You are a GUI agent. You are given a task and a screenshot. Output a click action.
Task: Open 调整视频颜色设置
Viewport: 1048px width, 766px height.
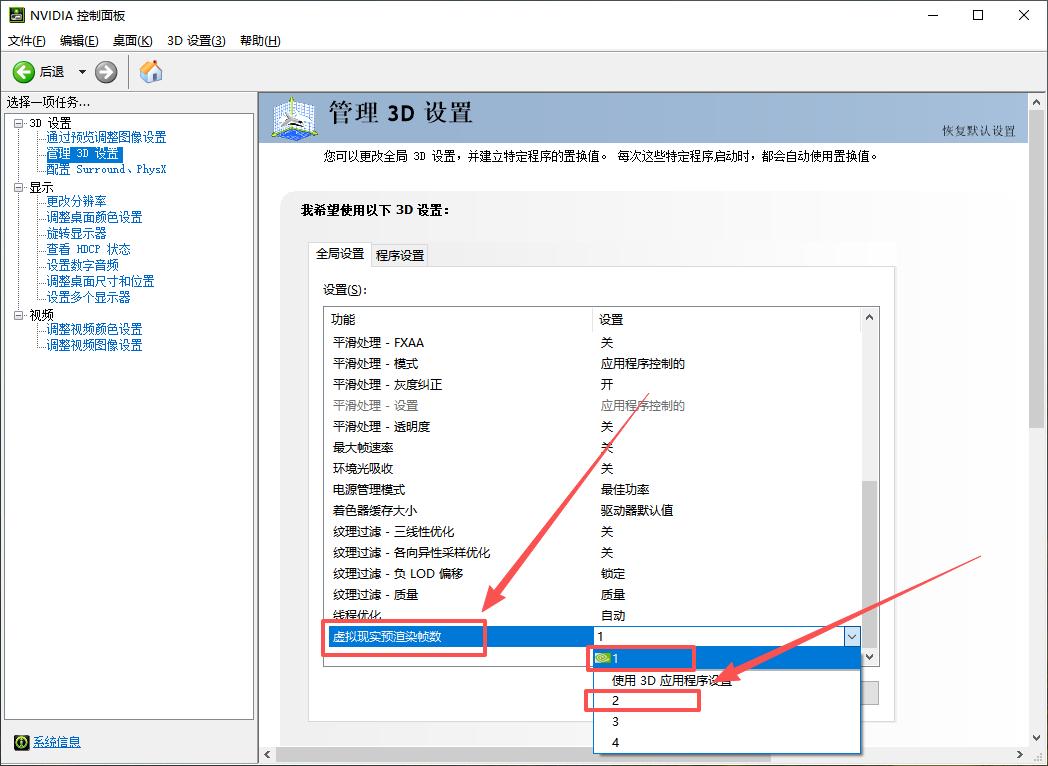(94, 329)
